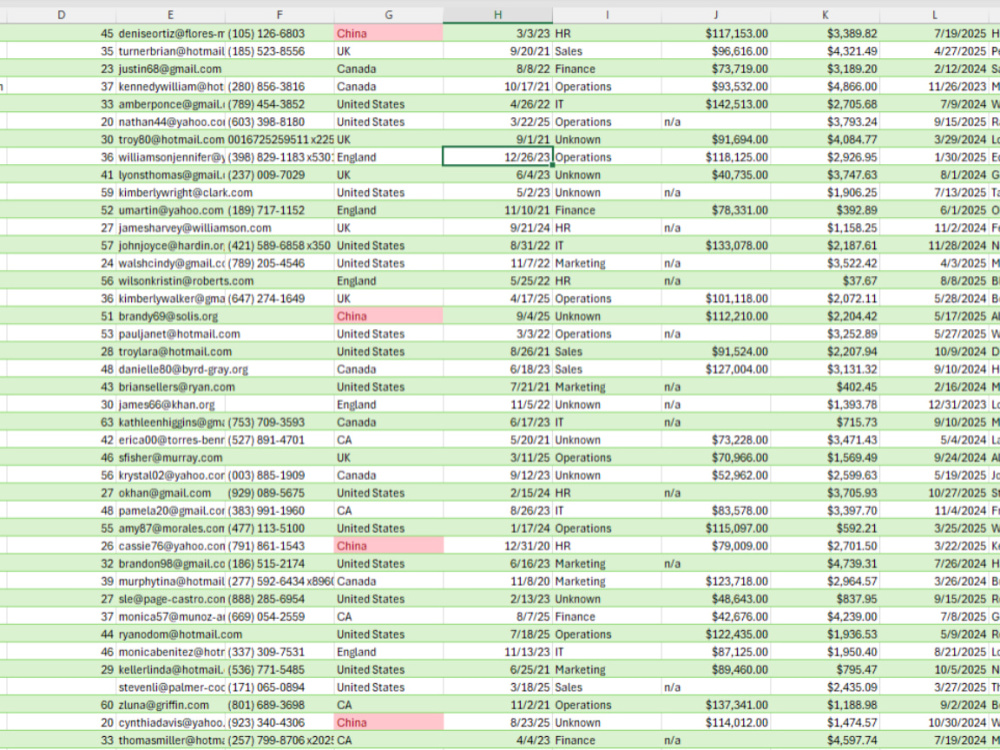The image size is (1000, 750).
Task: Click email kimberlywright@clark.com
Action: pyautogui.click(x=170, y=193)
